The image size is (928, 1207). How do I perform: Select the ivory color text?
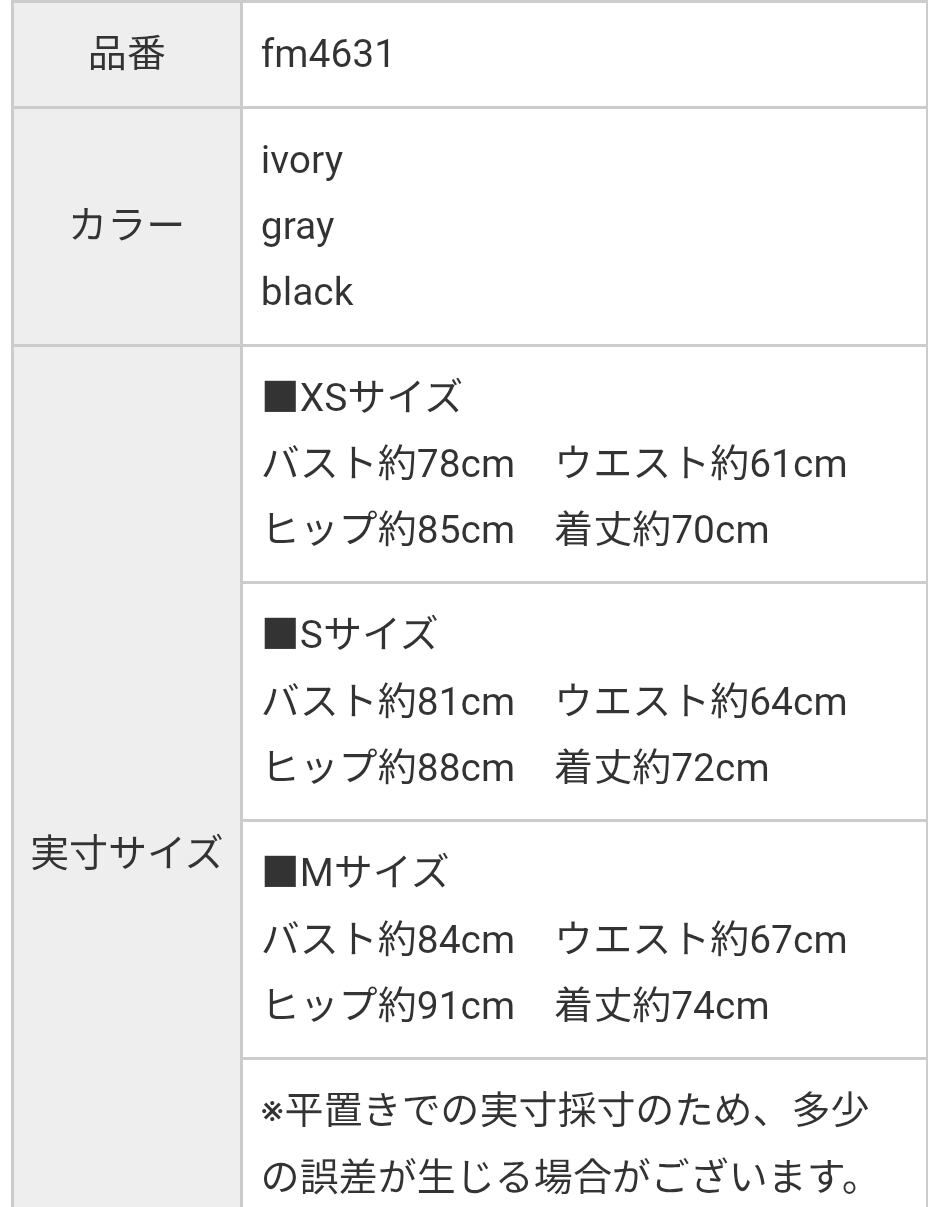(x=302, y=160)
